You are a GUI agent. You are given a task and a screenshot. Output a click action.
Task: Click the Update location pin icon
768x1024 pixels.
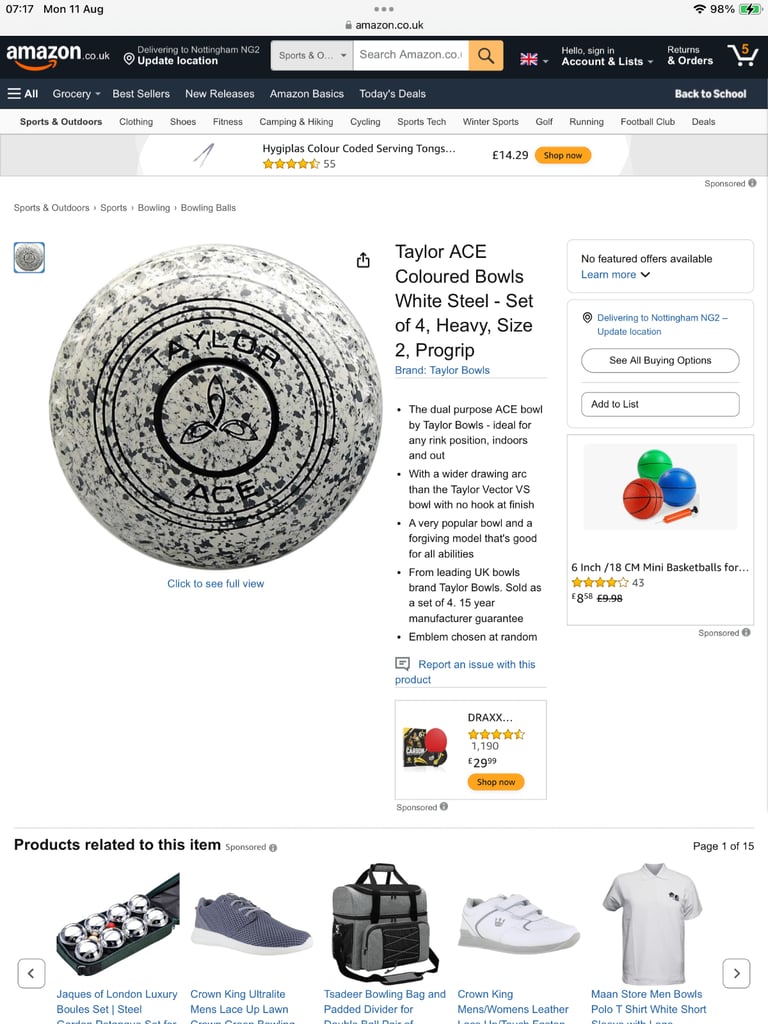(129, 59)
